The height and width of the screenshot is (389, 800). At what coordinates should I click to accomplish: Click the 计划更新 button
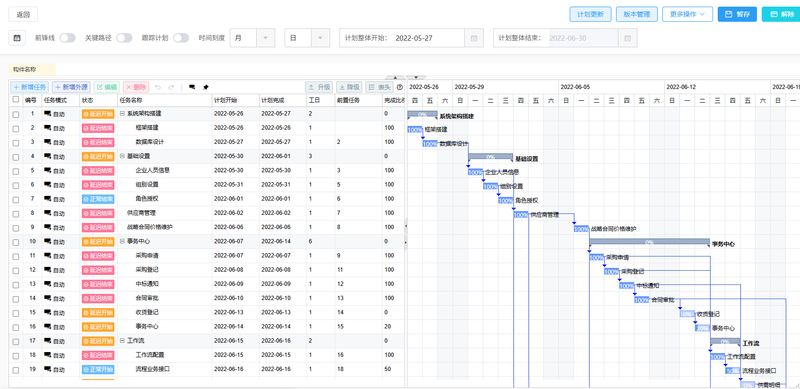point(590,14)
